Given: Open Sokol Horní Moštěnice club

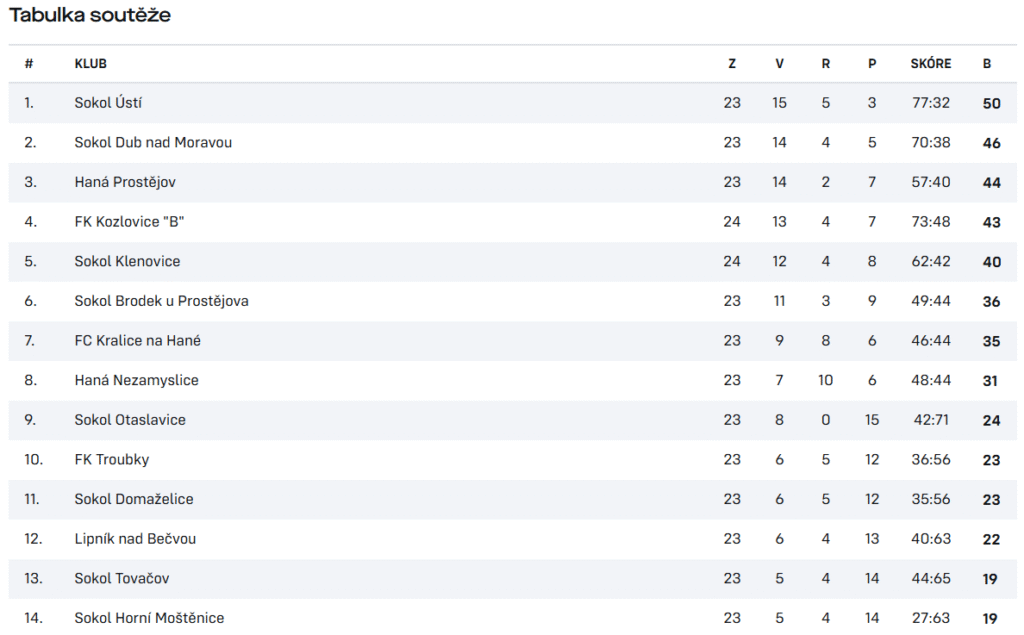Looking at the screenshot, I should [149, 618].
